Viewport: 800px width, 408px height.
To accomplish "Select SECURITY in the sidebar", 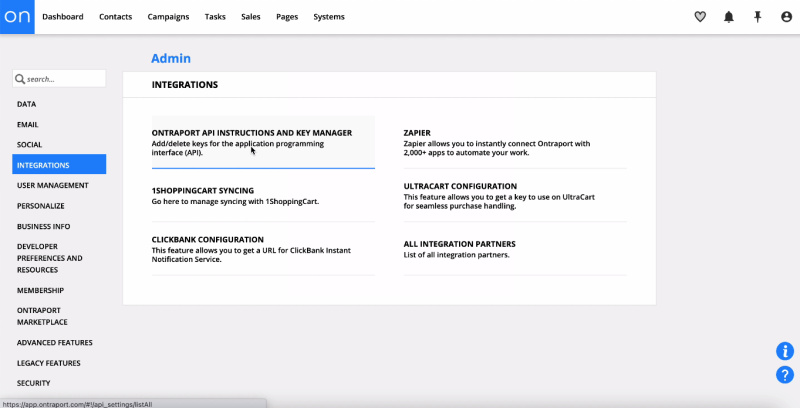I will pyautogui.click(x=34, y=383).
